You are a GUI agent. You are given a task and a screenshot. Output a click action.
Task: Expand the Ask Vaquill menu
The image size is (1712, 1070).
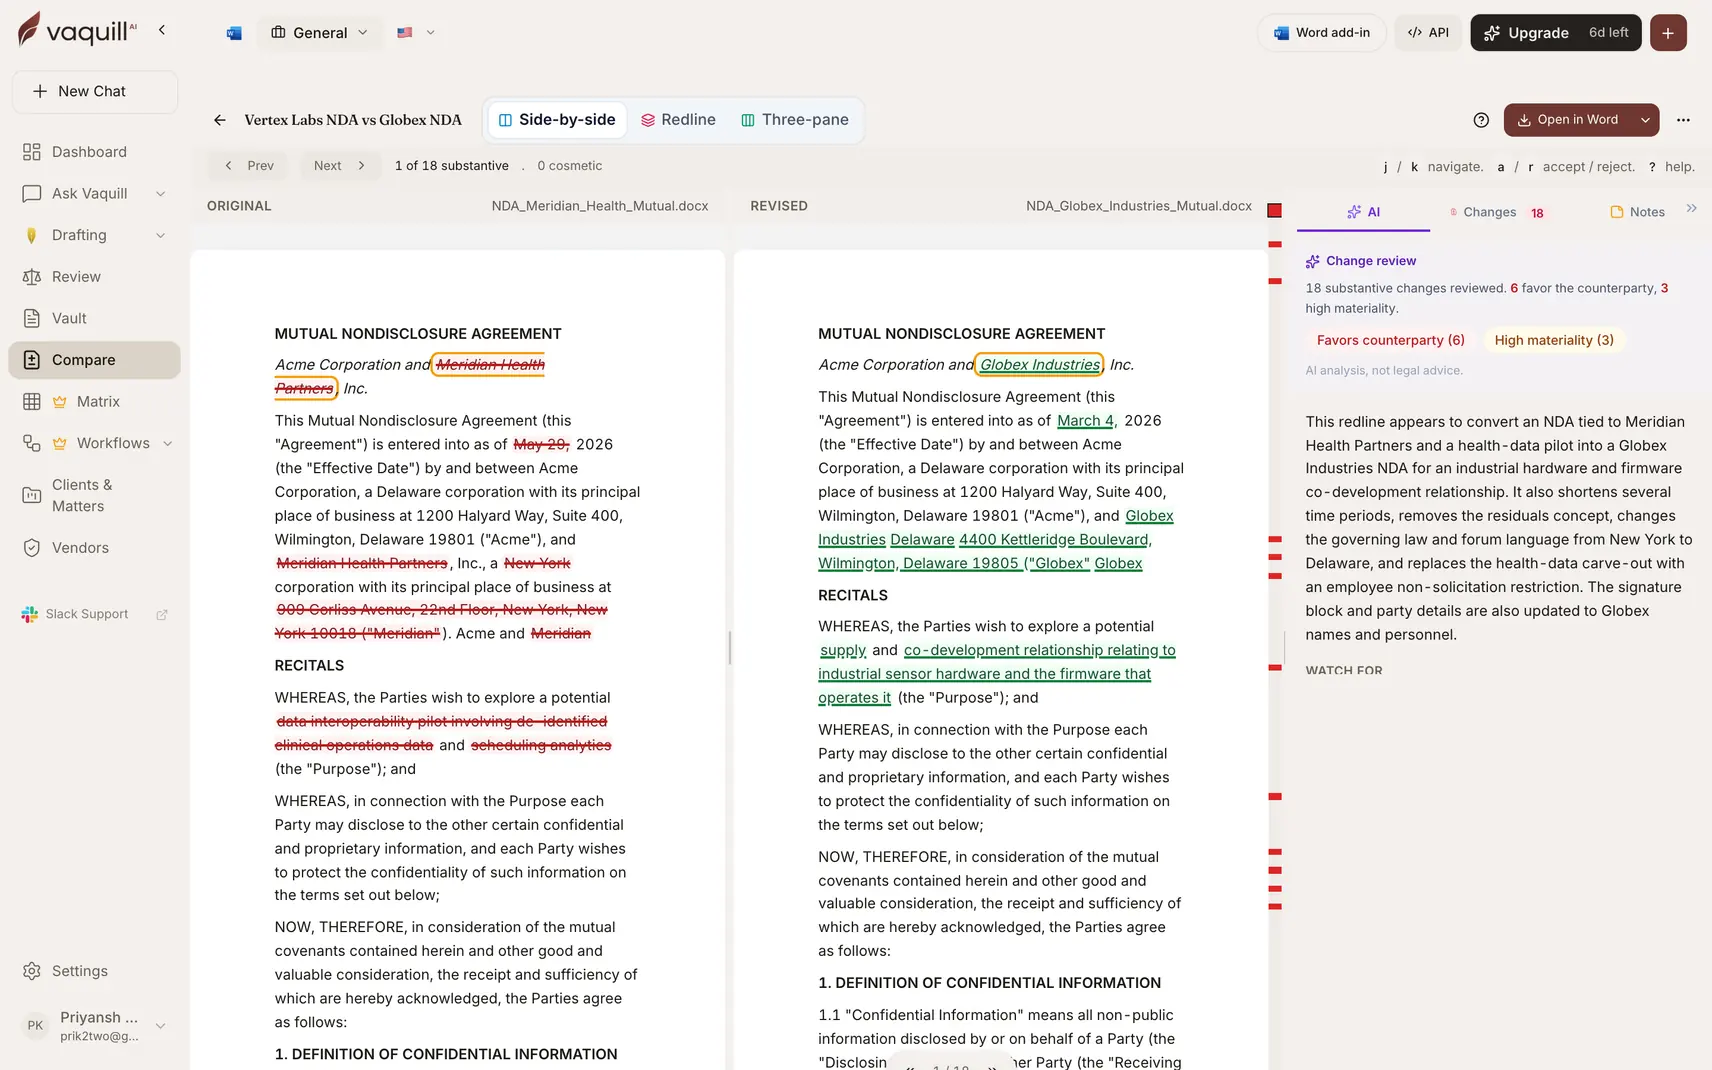coord(161,194)
